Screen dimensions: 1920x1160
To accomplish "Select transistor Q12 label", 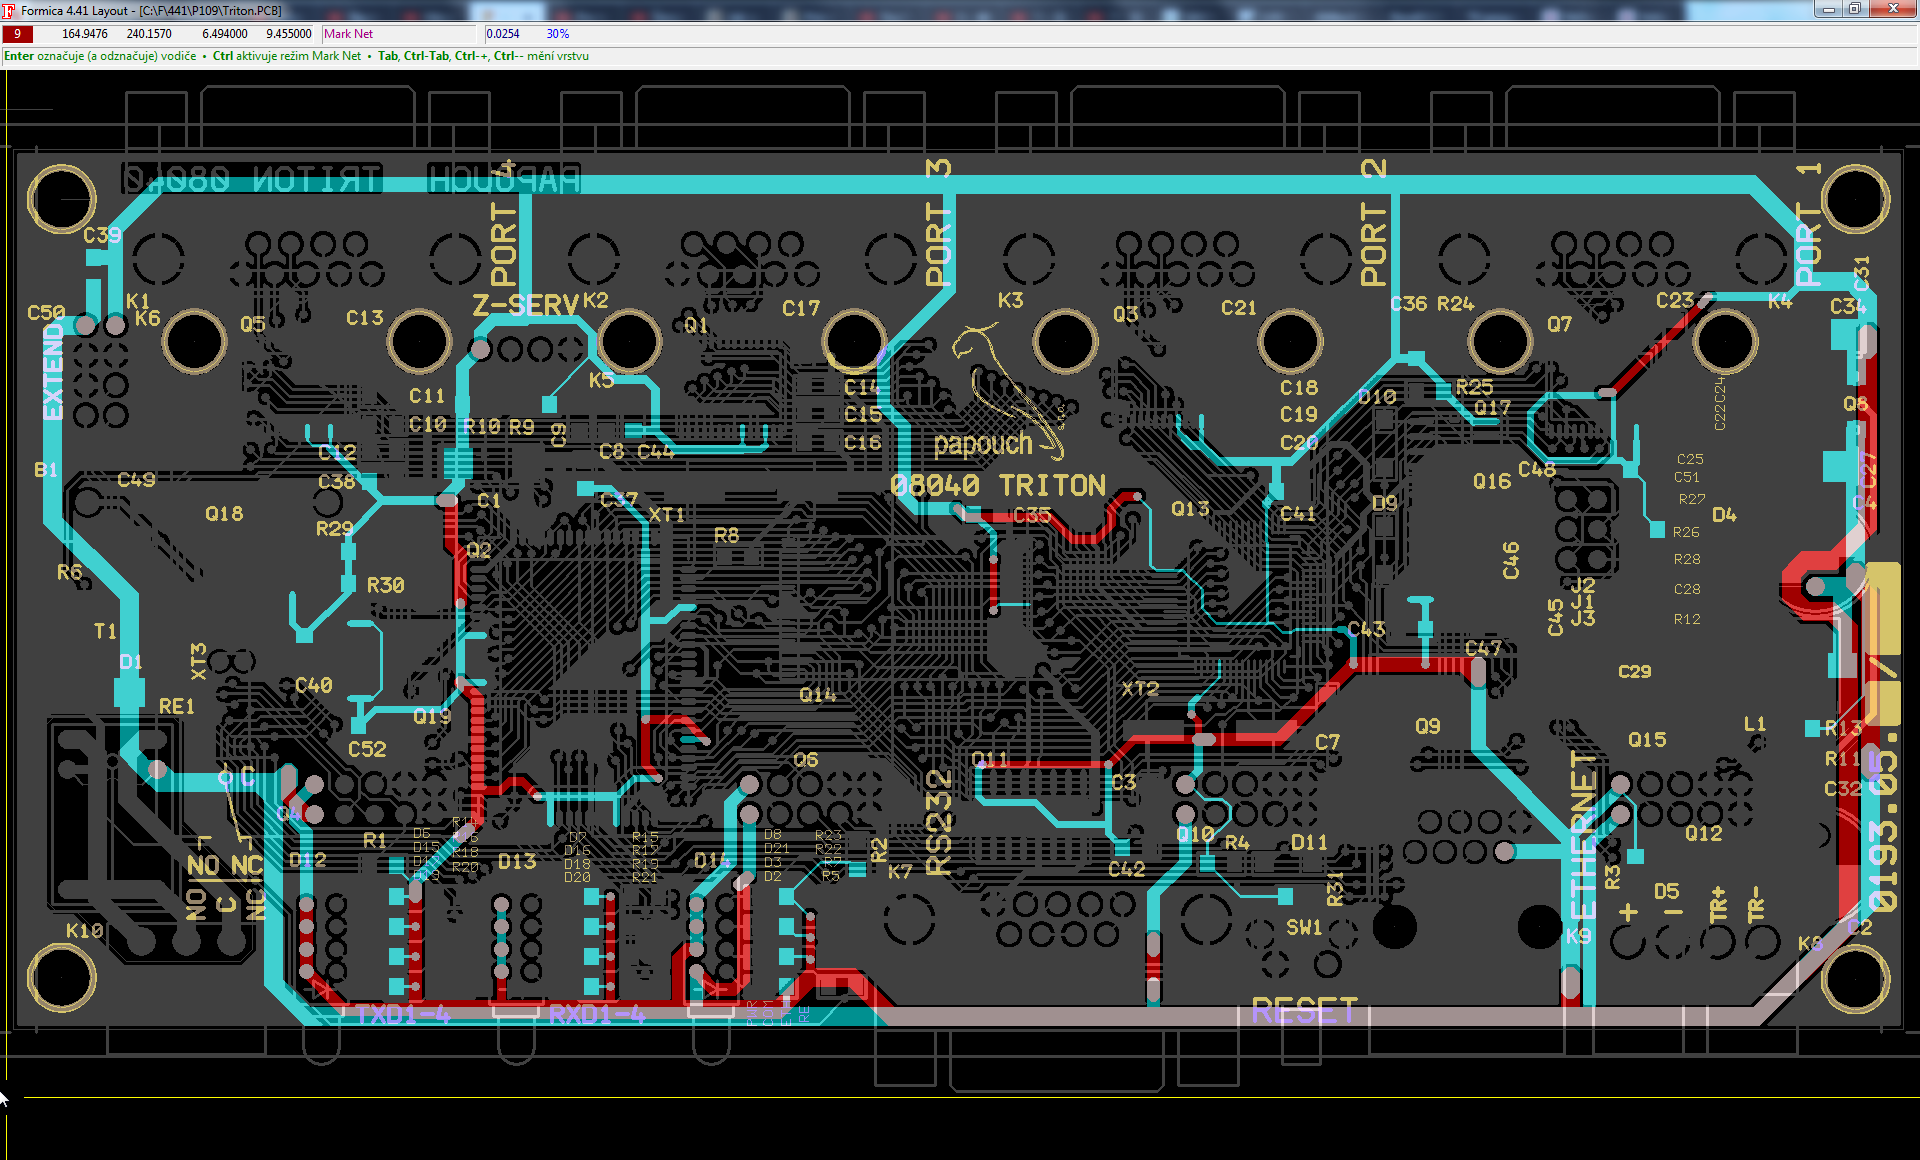I will [1704, 834].
